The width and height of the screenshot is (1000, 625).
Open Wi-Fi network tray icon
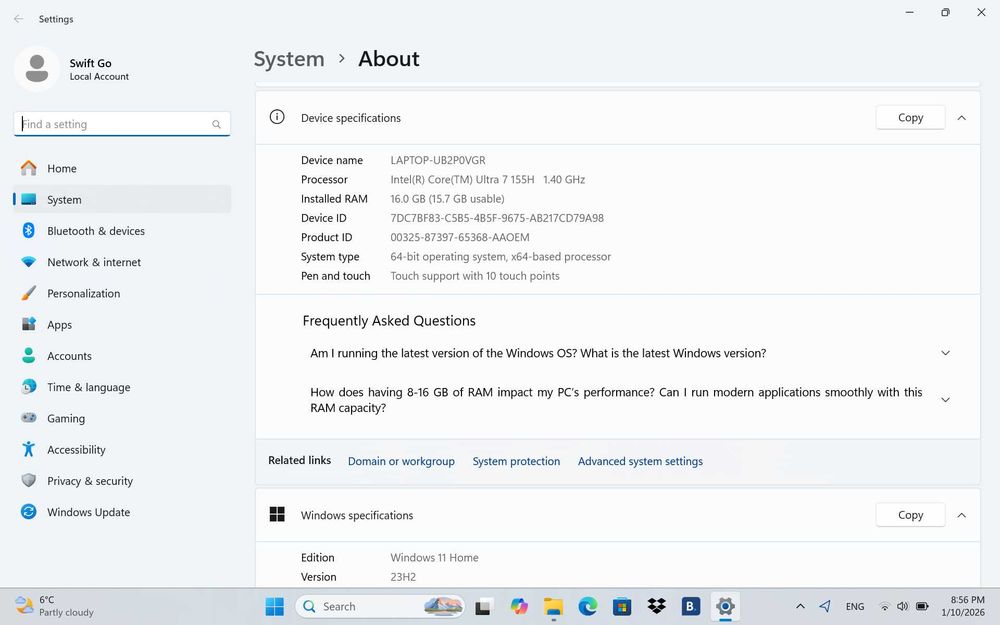[x=885, y=607]
